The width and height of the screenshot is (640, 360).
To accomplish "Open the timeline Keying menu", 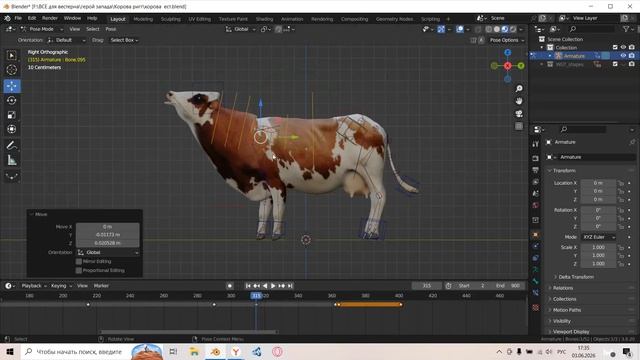I will (x=60, y=286).
